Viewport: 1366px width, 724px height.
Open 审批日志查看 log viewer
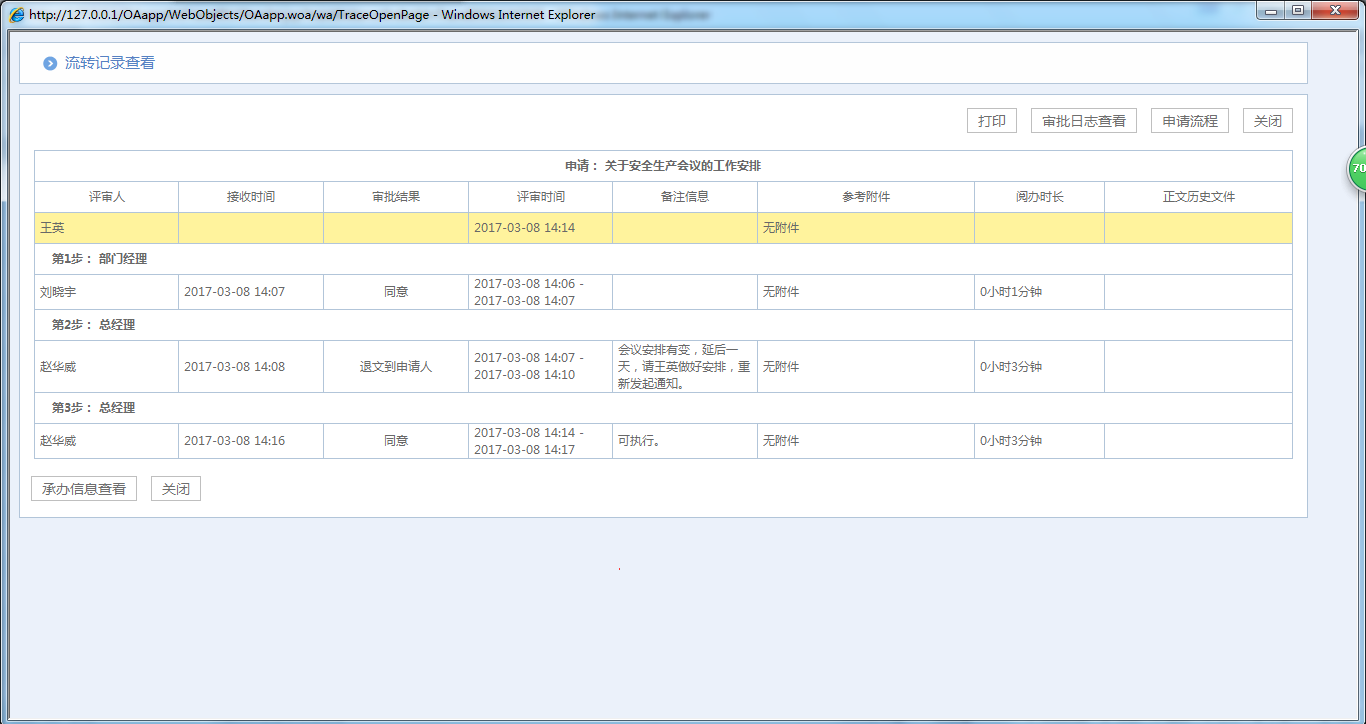(1084, 121)
